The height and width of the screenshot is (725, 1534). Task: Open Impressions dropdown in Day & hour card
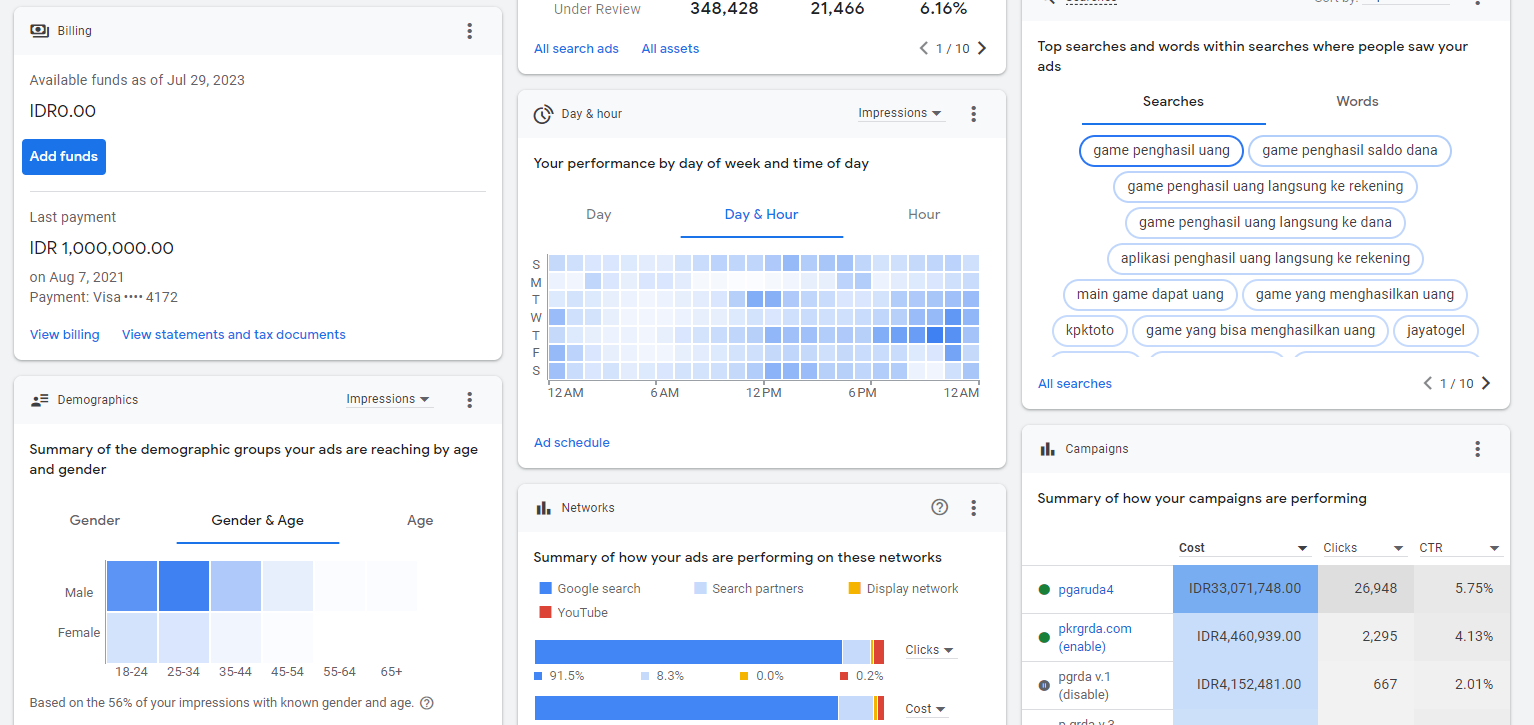900,114
